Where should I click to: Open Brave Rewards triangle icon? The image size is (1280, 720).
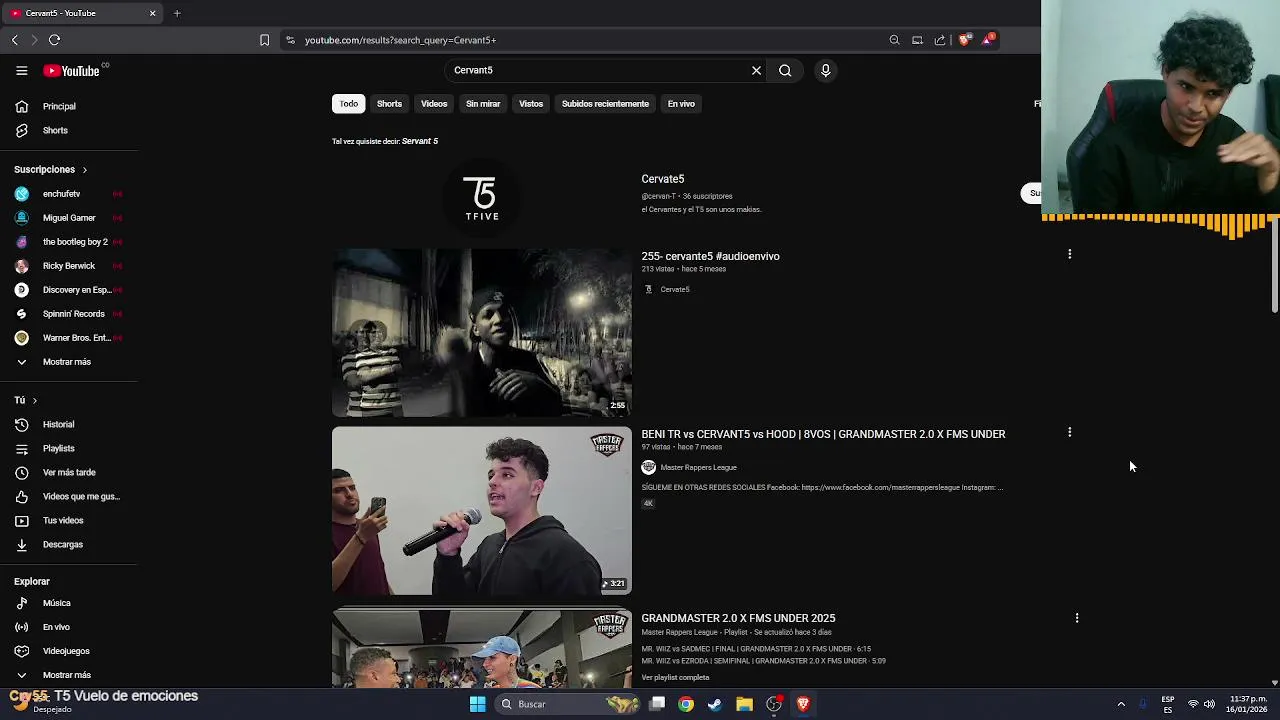(988, 40)
